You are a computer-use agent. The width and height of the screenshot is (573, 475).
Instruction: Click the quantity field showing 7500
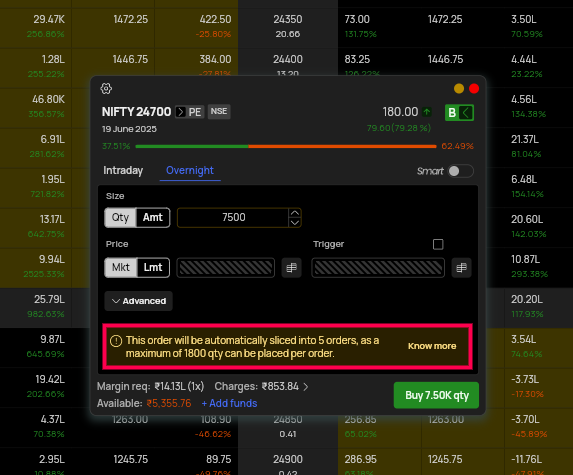[234, 217]
